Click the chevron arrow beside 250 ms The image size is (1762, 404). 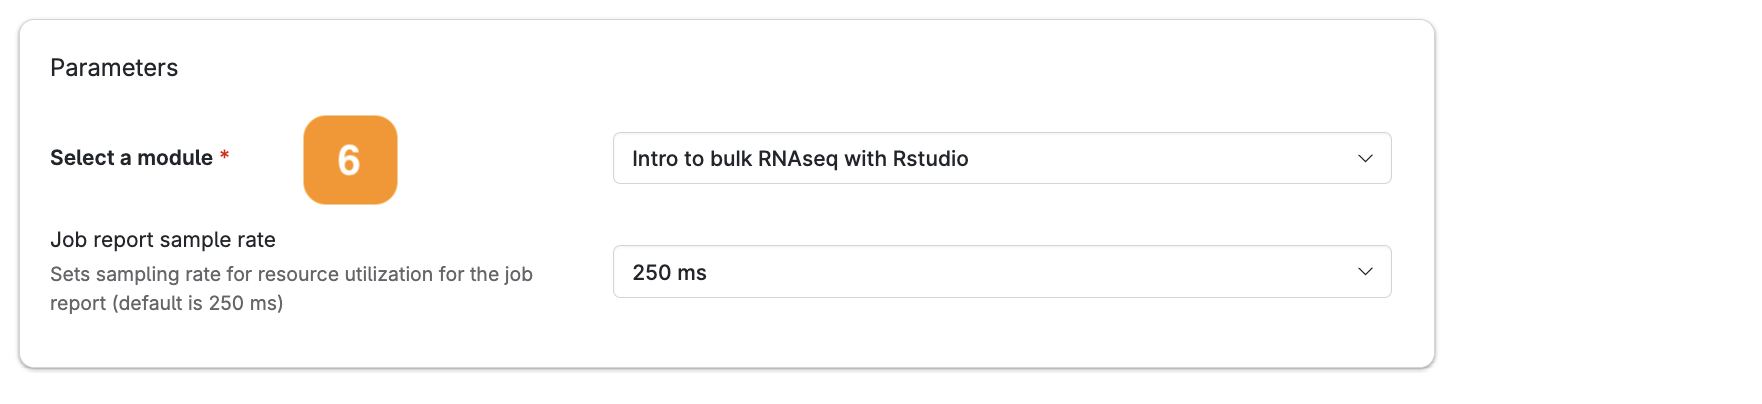pos(1365,272)
